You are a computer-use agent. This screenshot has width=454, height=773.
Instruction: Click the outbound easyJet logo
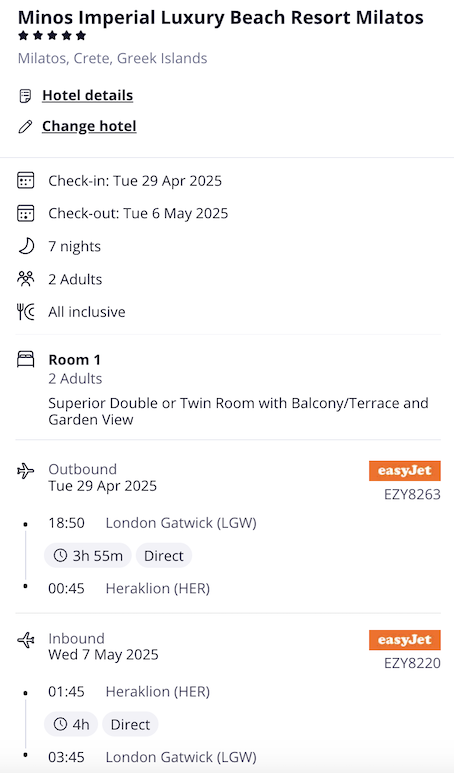point(405,471)
